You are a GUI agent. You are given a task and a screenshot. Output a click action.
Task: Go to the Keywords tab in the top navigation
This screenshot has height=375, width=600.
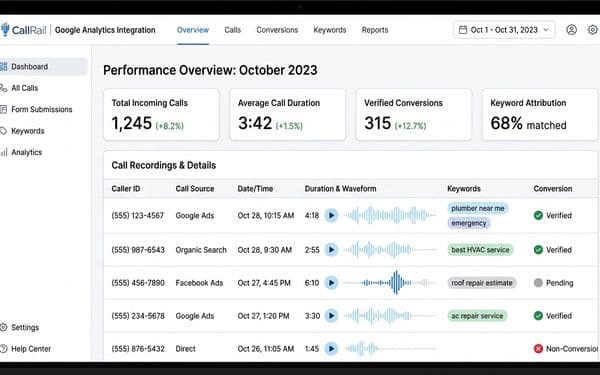(x=330, y=30)
